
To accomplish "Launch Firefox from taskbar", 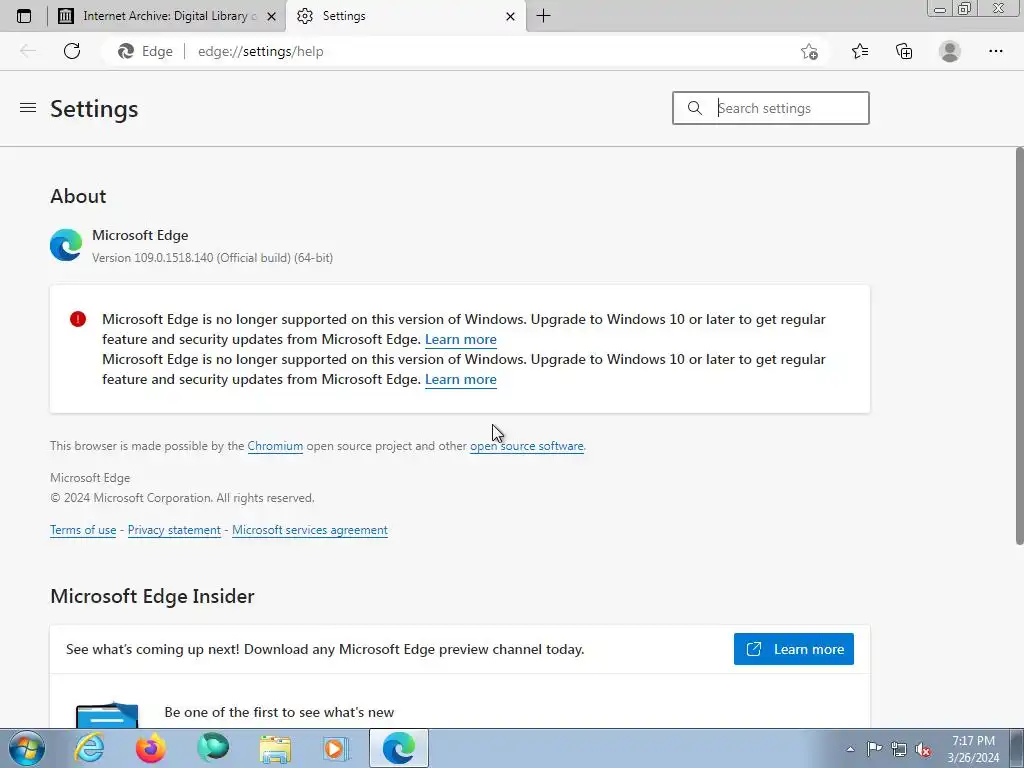I will coord(151,748).
